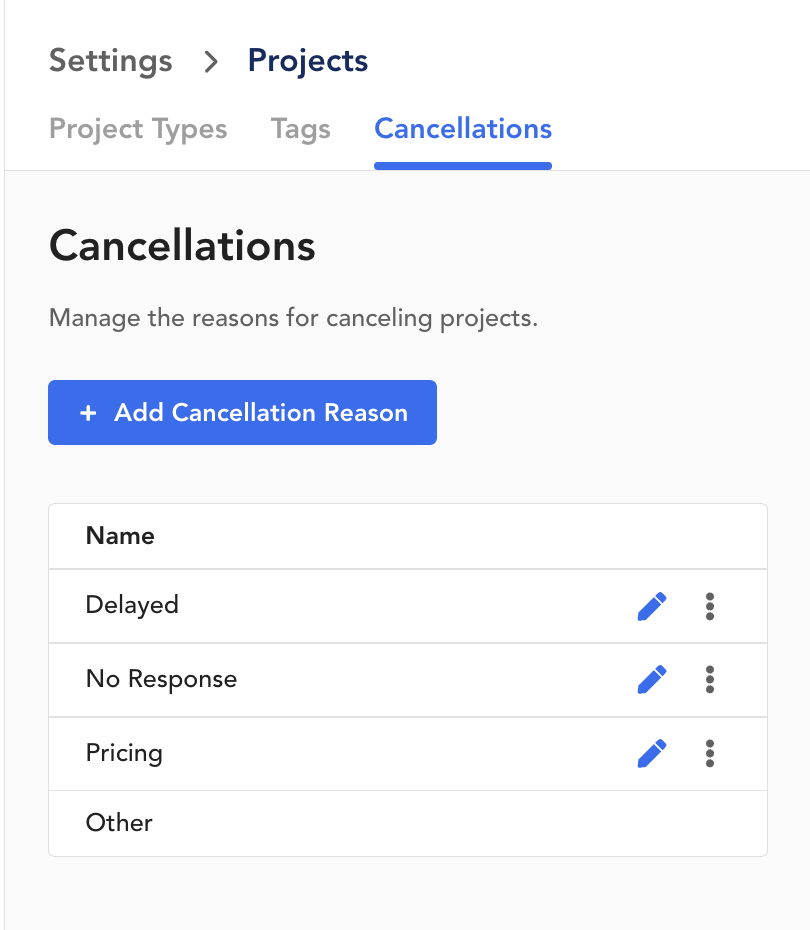Select the Delayed row name
This screenshot has width=810, height=930.
pos(132,605)
